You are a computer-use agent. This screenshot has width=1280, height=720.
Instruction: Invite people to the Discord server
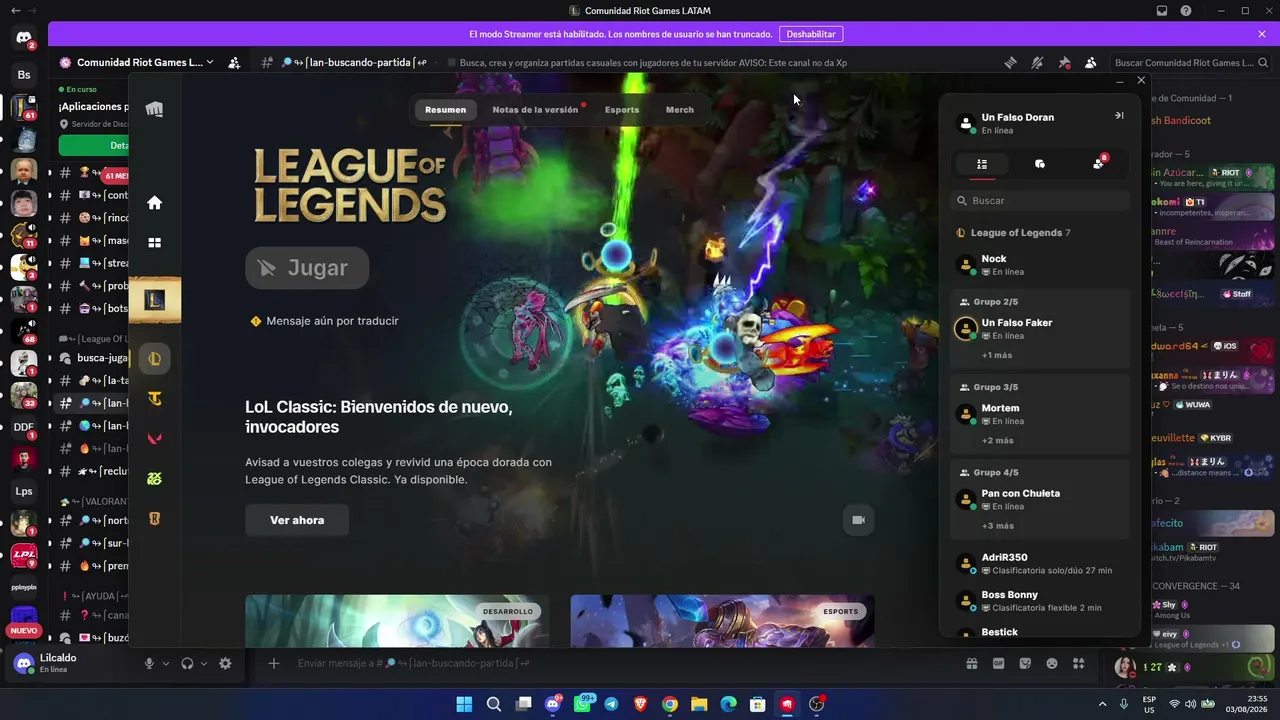234,62
